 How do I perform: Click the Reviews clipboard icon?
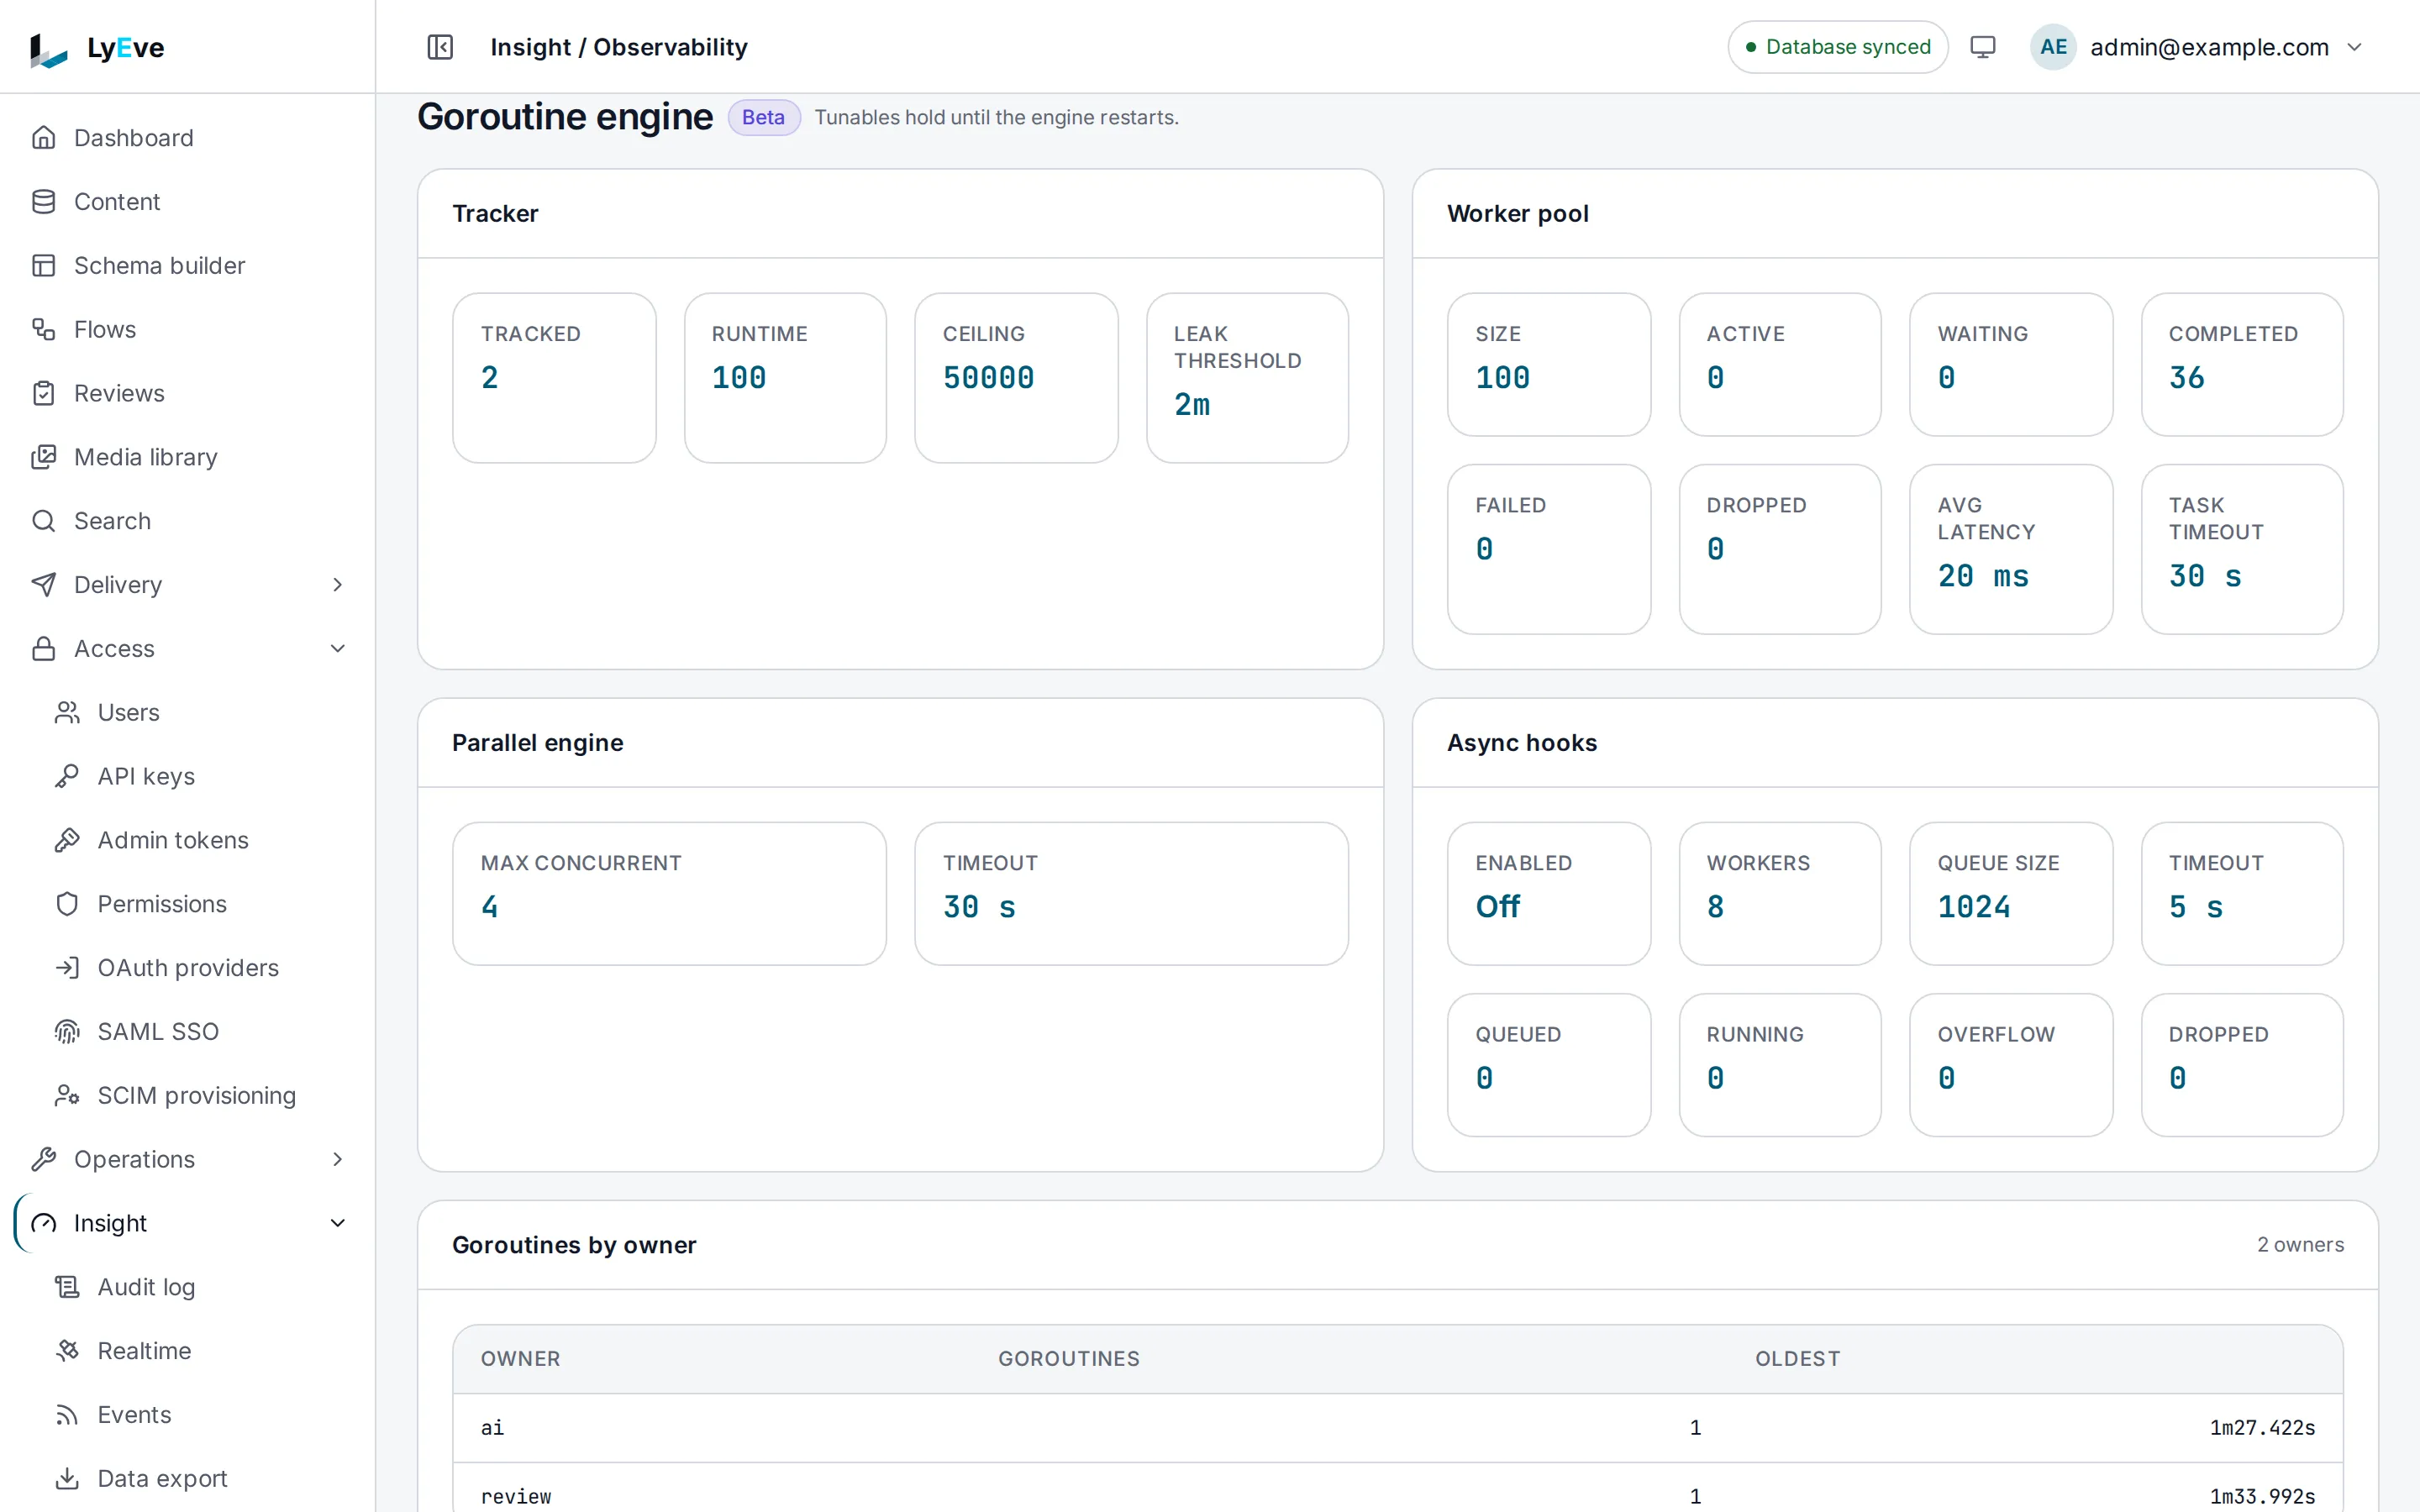pos(44,393)
